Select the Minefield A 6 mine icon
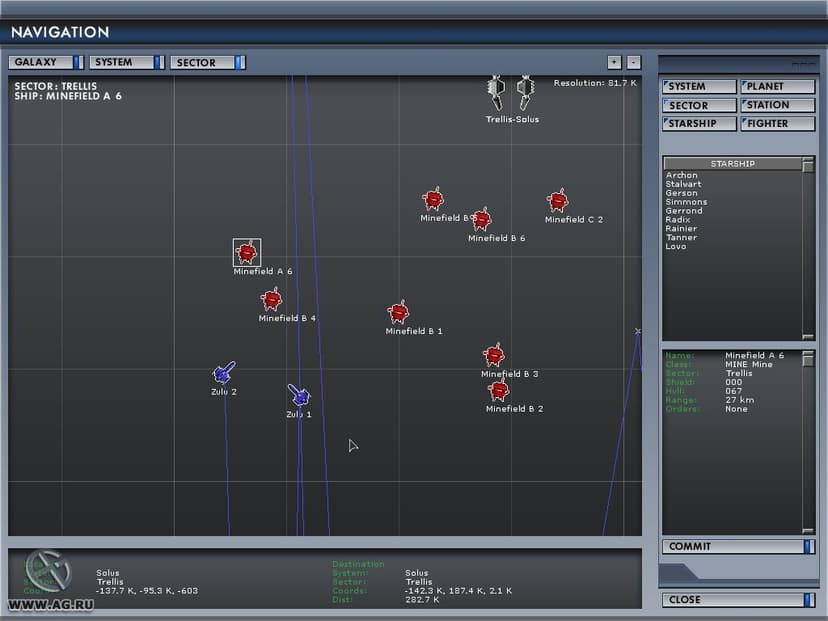 [247, 252]
